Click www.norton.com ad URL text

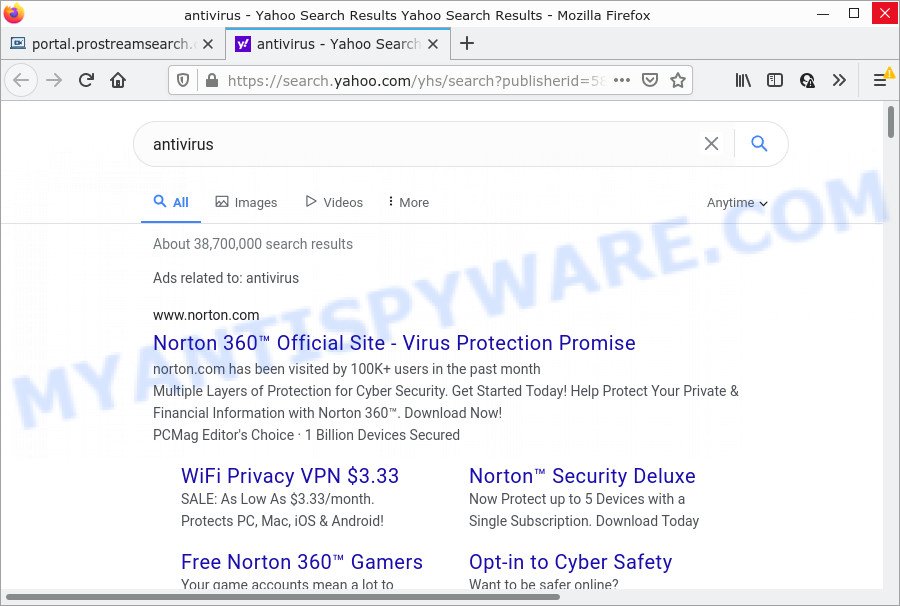click(x=206, y=315)
